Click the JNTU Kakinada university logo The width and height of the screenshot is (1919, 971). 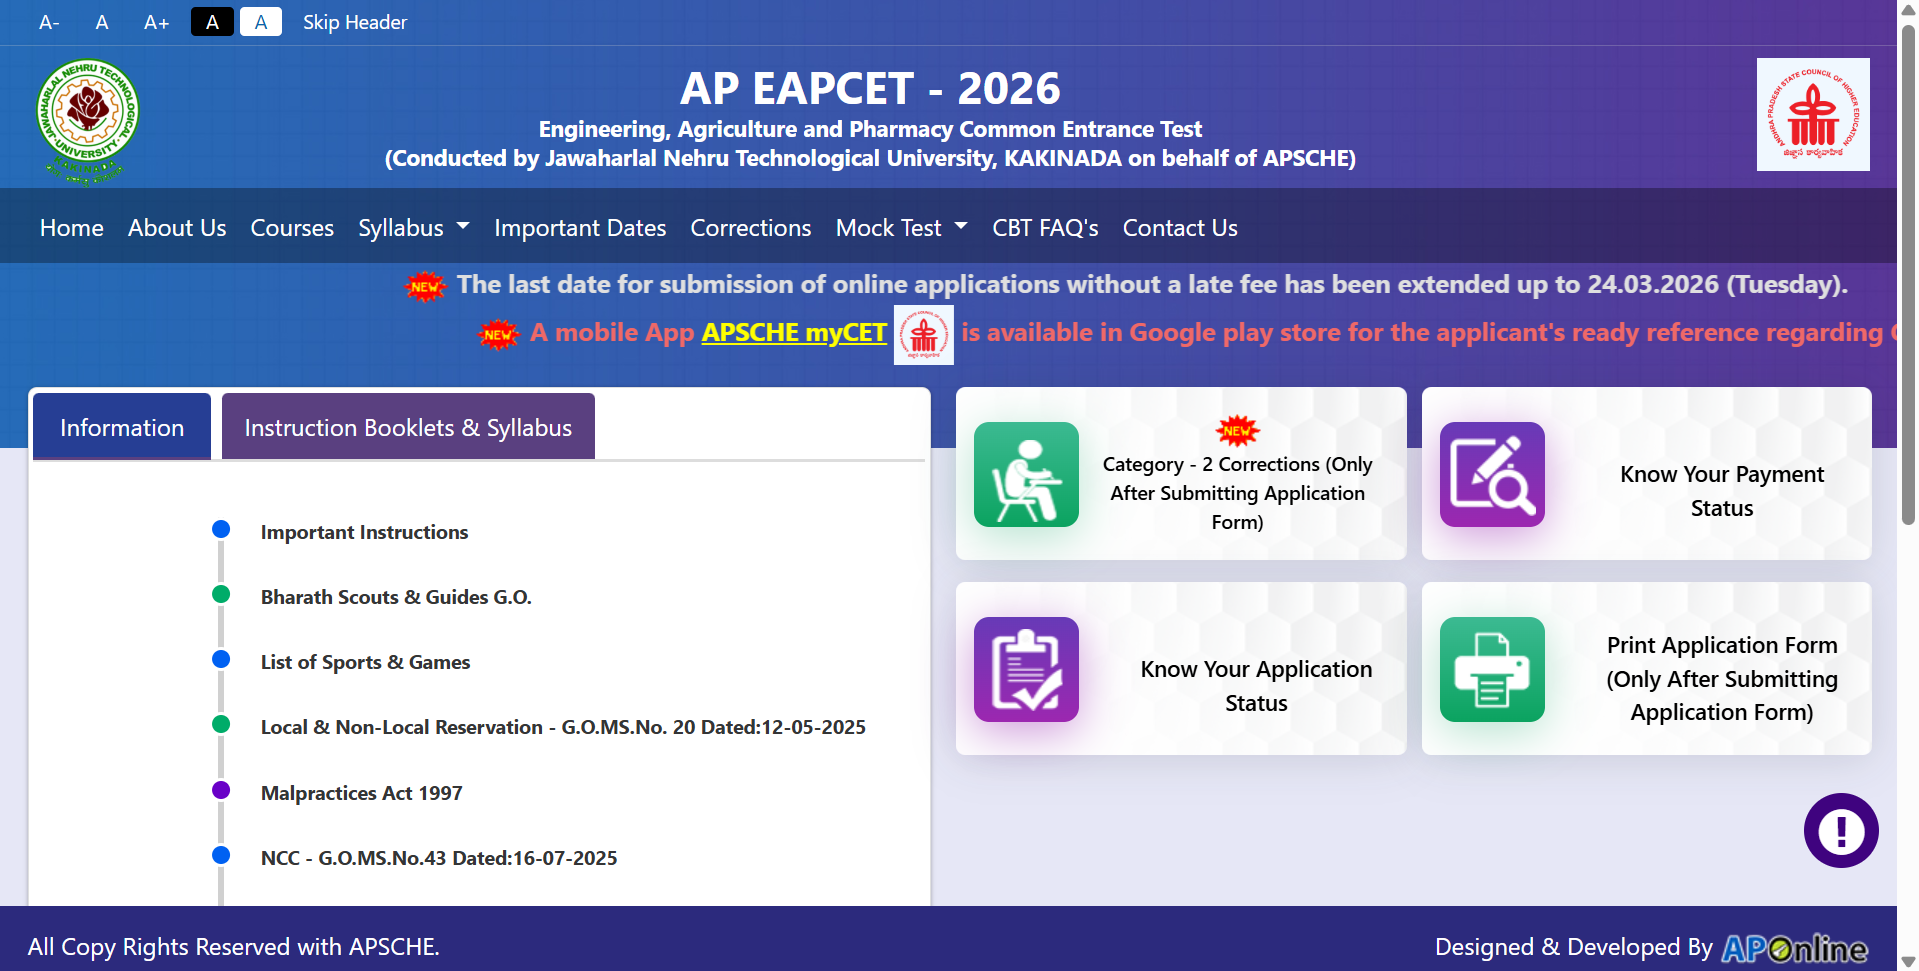(88, 120)
